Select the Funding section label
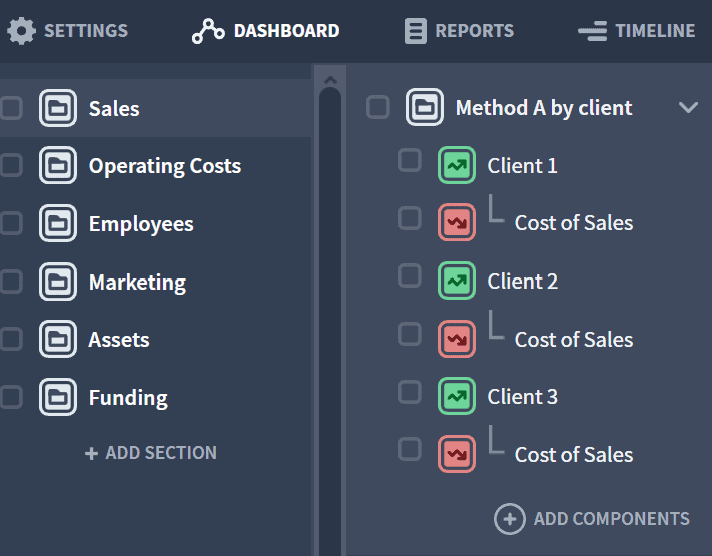The height and width of the screenshot is (556, 712). (x=128, y=398)
